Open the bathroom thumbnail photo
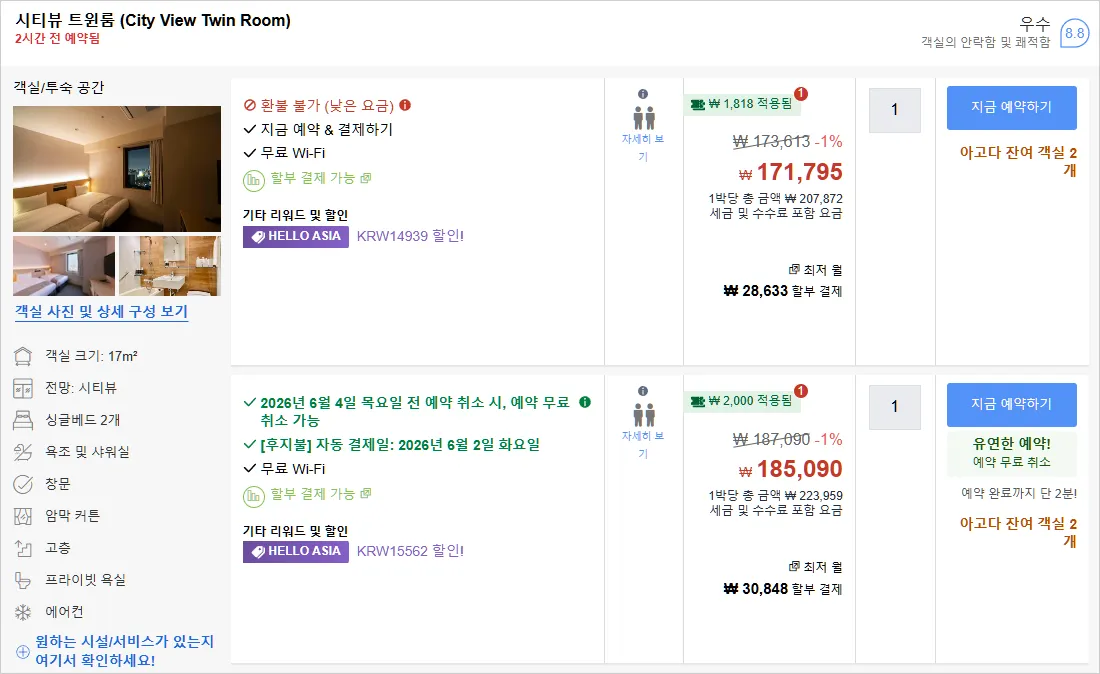Viewport: 1100px width, 674px height. (x=170, y=266)
